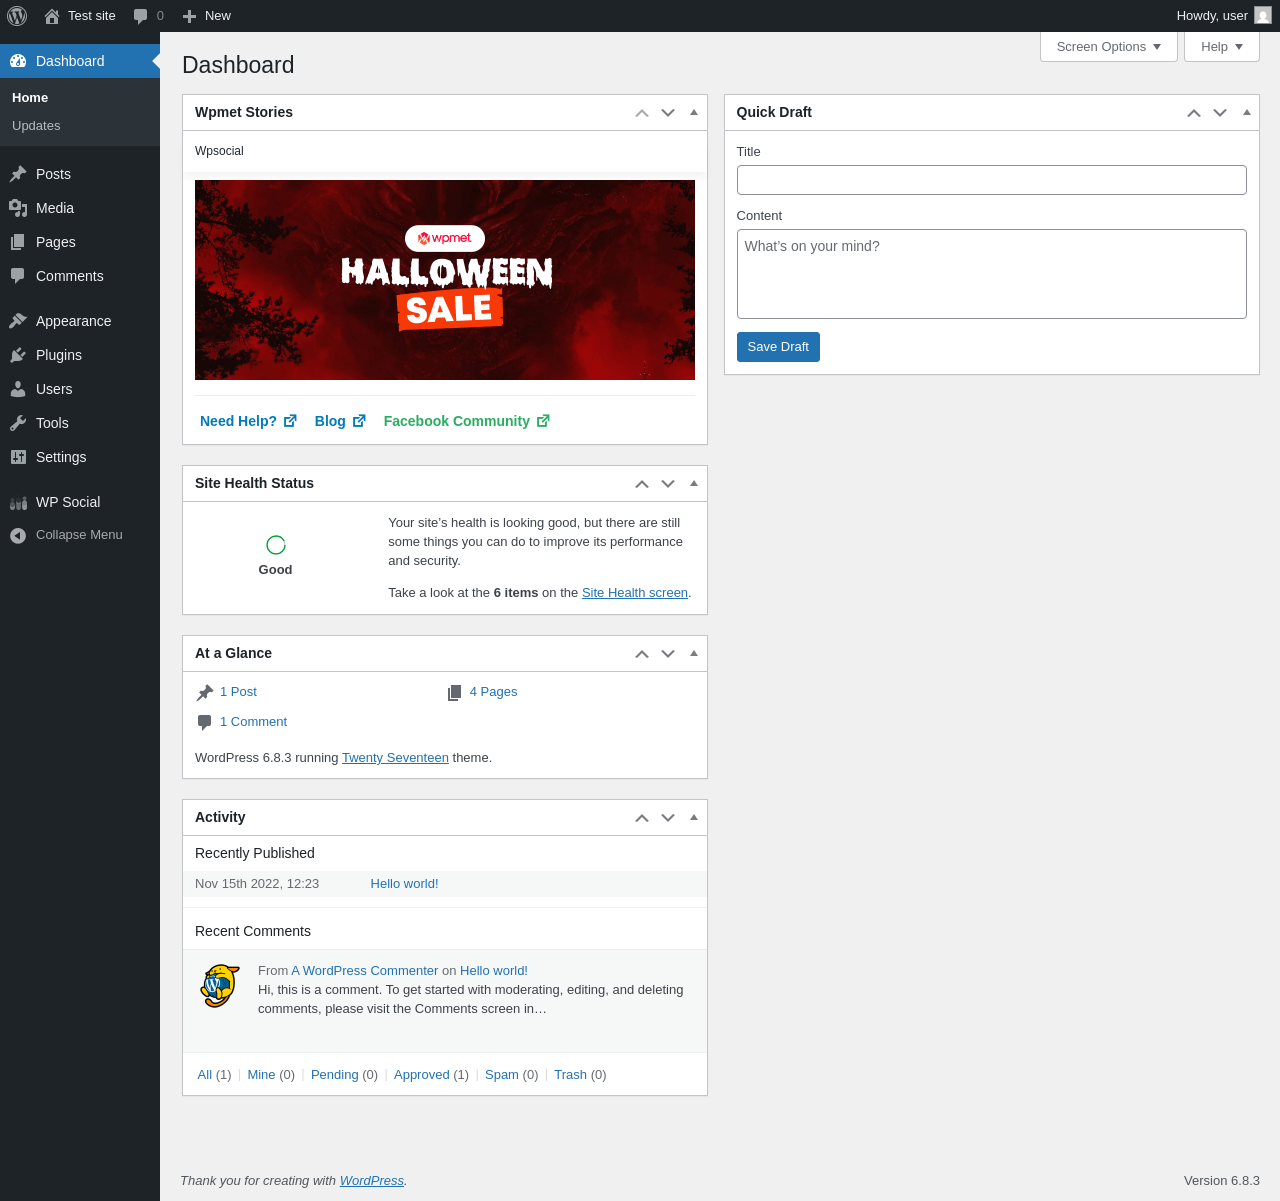Move Activity widget down

668,818
